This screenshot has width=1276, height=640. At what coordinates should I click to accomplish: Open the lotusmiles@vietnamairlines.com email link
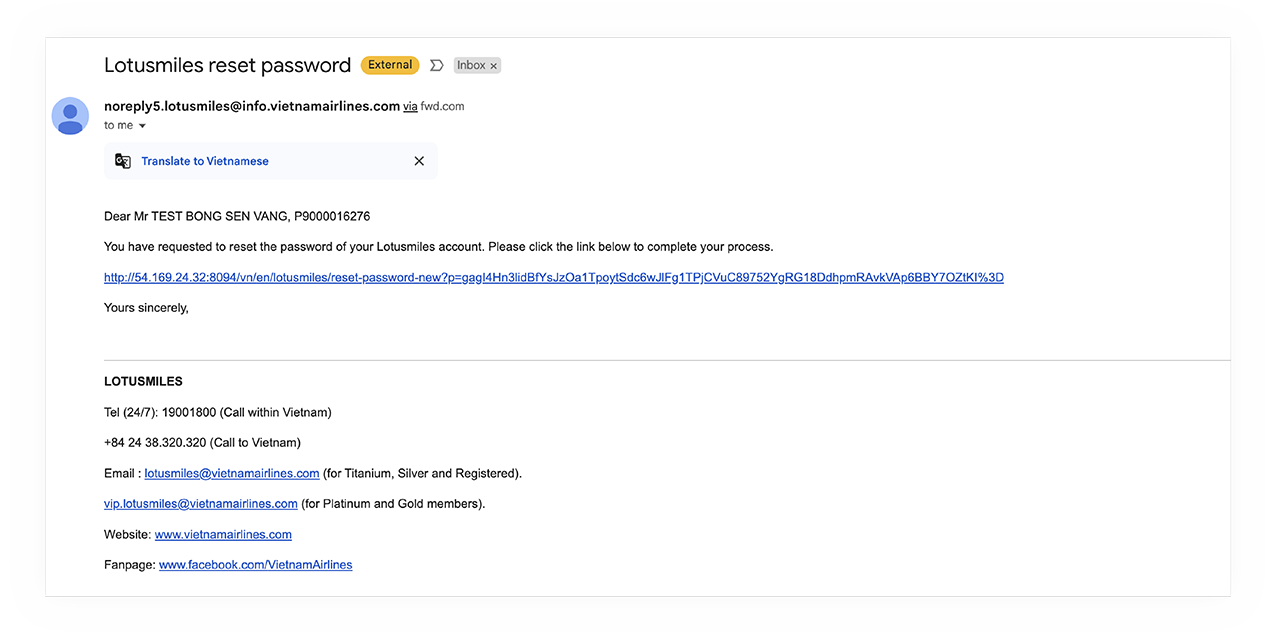tap(231, 473)
